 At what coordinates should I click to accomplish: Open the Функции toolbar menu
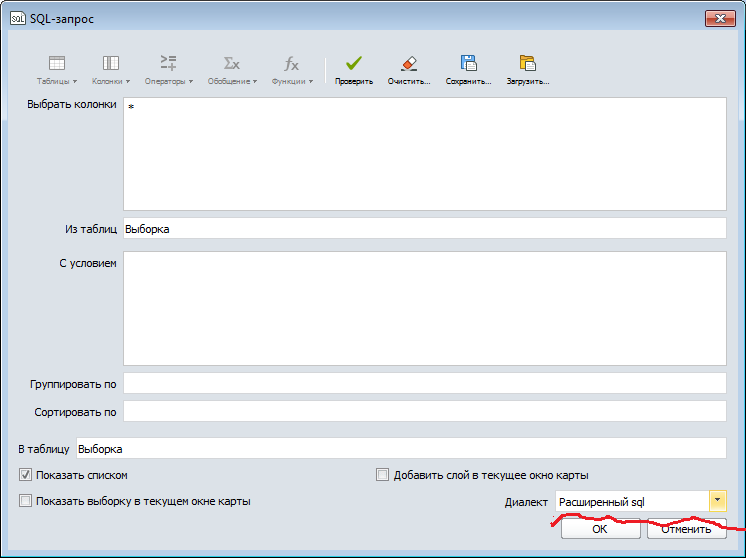[292, 70]
